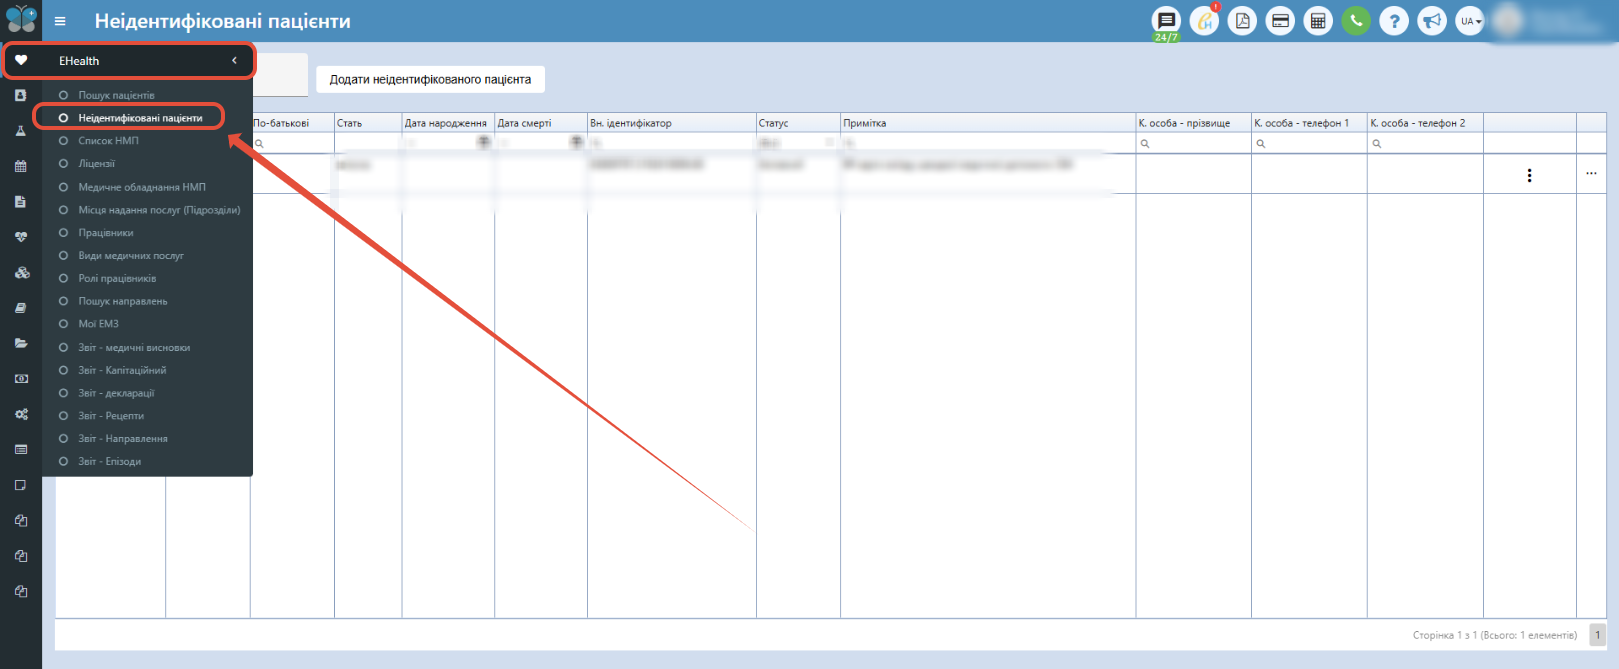
Task: Click horizontal ellipsis at row end
Action: pyautogui.click(x=1591, y=174)
